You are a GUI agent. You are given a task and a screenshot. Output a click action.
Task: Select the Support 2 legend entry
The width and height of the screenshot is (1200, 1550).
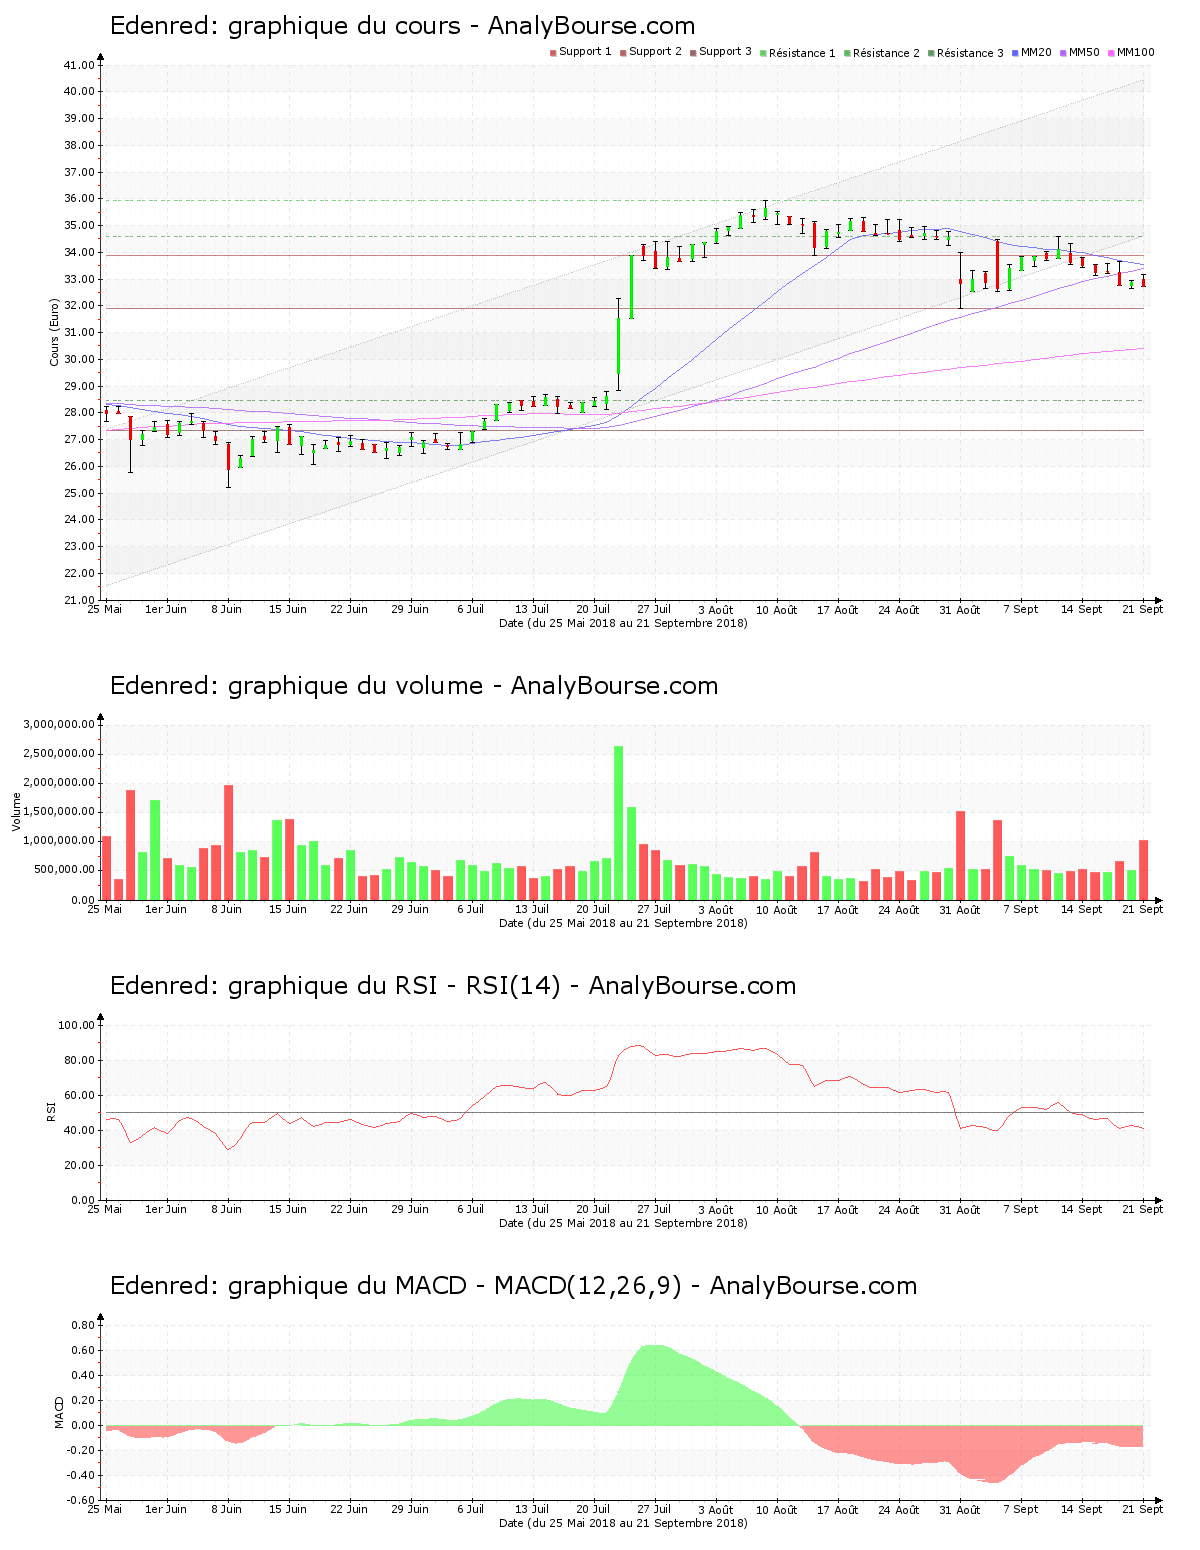[650, 52]
